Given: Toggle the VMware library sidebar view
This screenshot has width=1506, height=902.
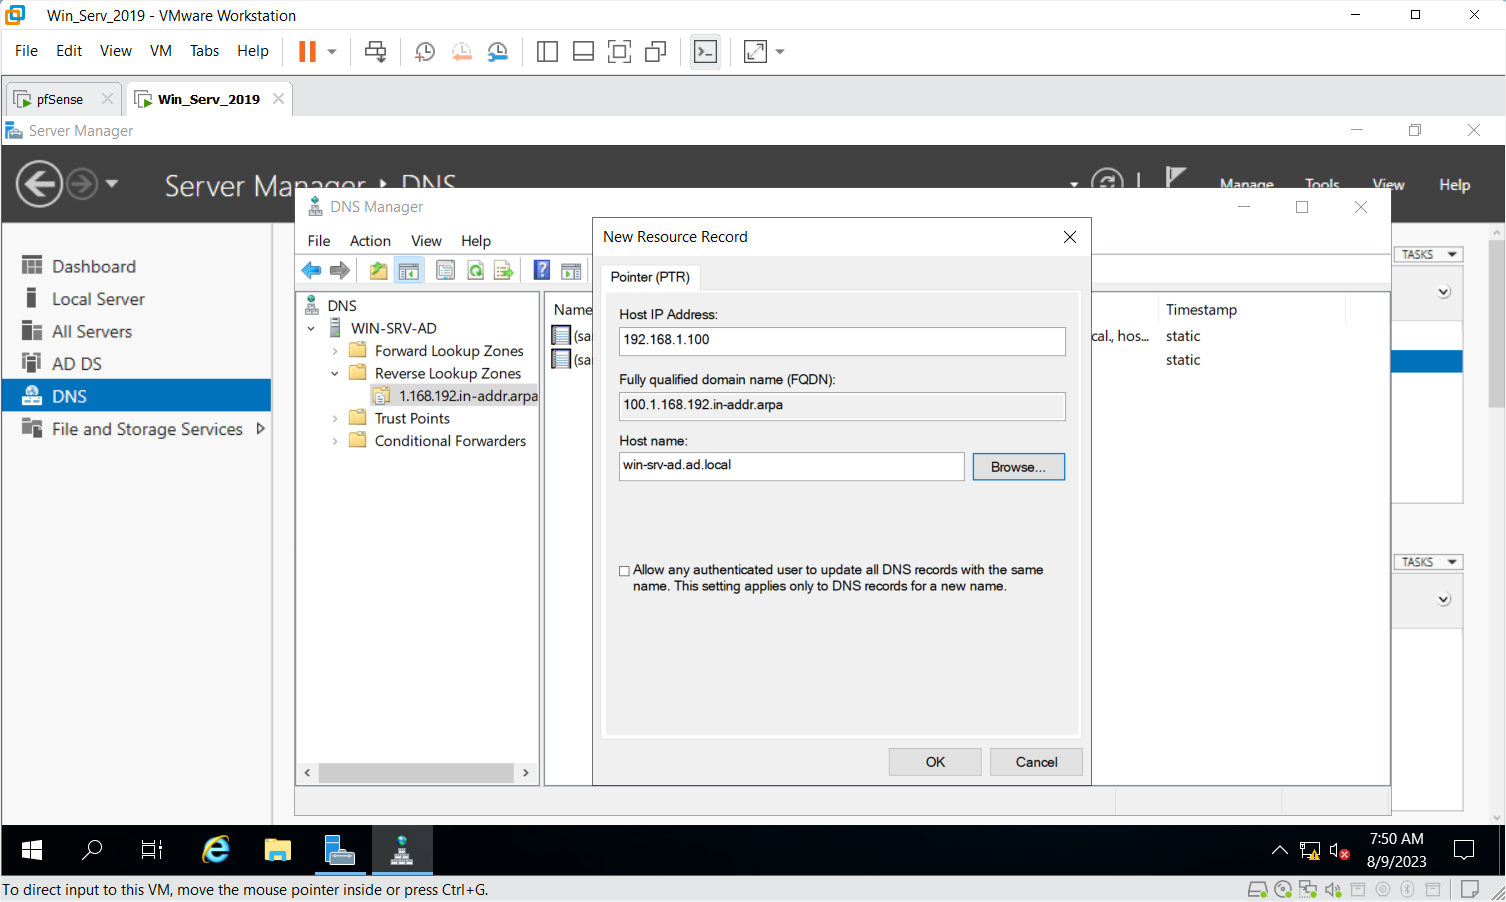Looking at the screenshot, I should (547, 51).
